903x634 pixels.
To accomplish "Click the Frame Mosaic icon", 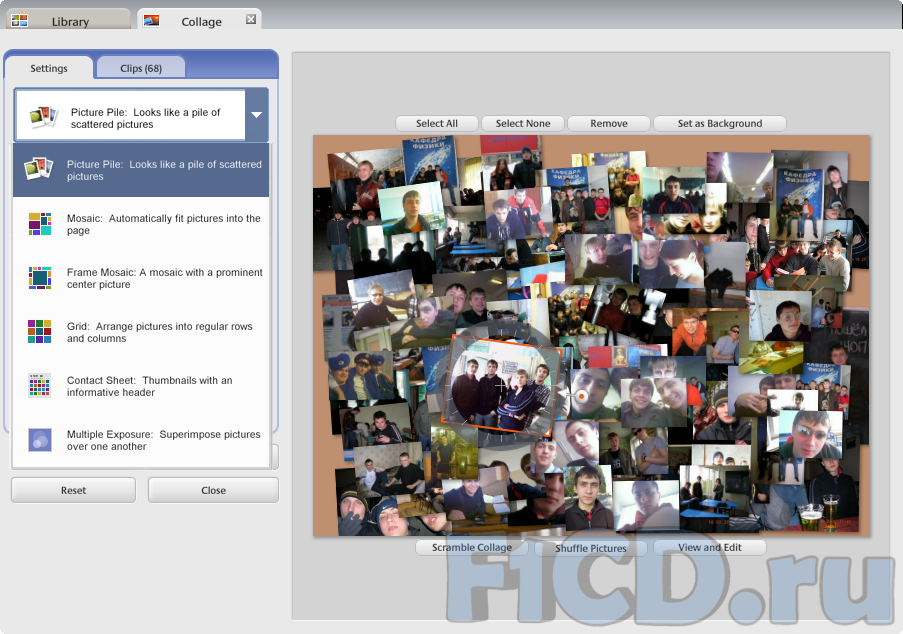I will coord(40,278).
